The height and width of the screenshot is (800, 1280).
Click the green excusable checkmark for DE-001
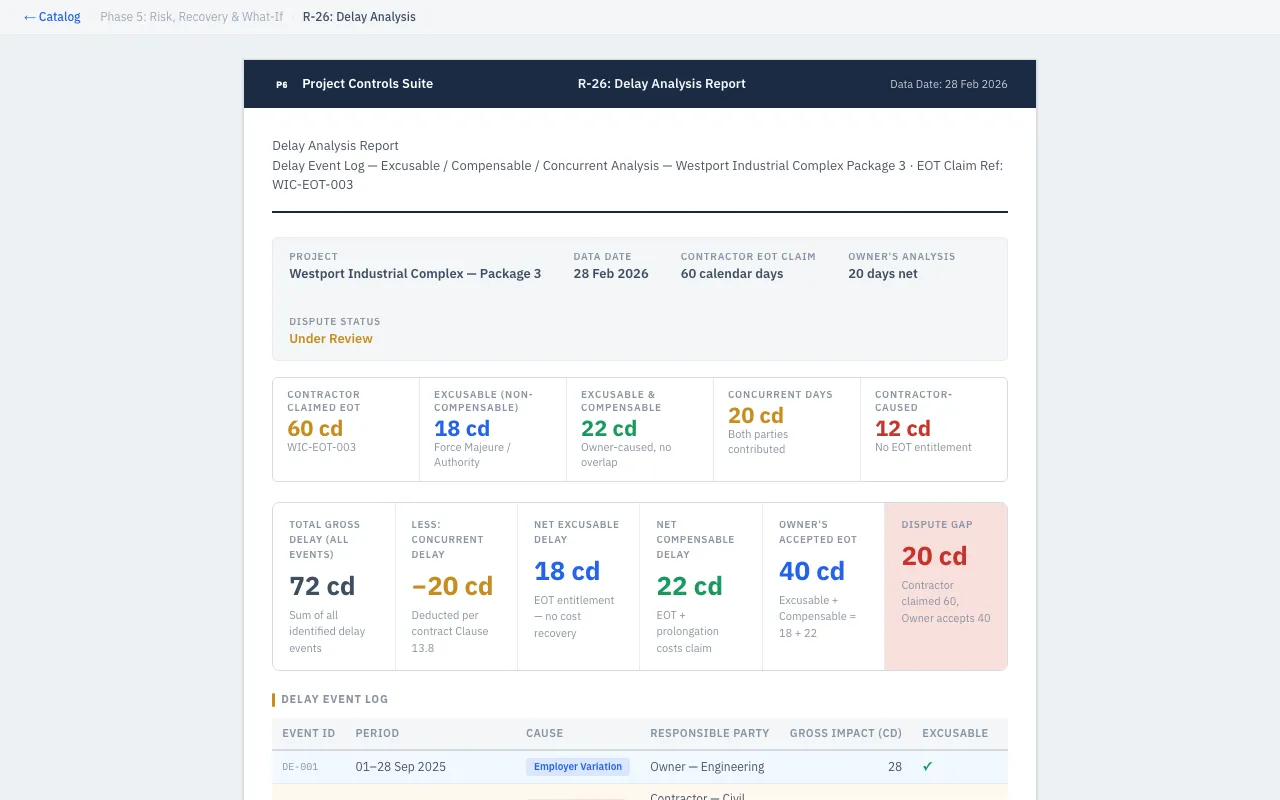[927, 767]
